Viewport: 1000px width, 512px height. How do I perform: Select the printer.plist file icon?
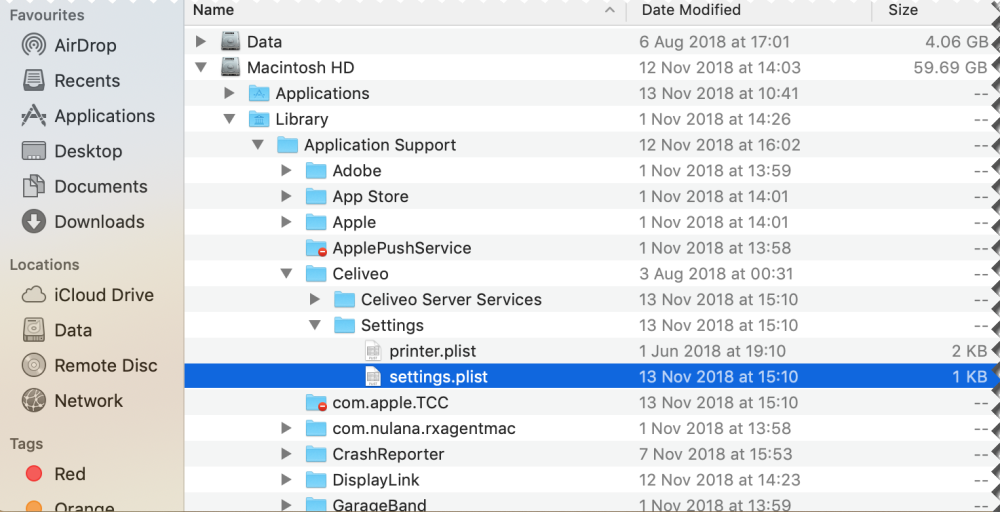(x=373, y=351)
